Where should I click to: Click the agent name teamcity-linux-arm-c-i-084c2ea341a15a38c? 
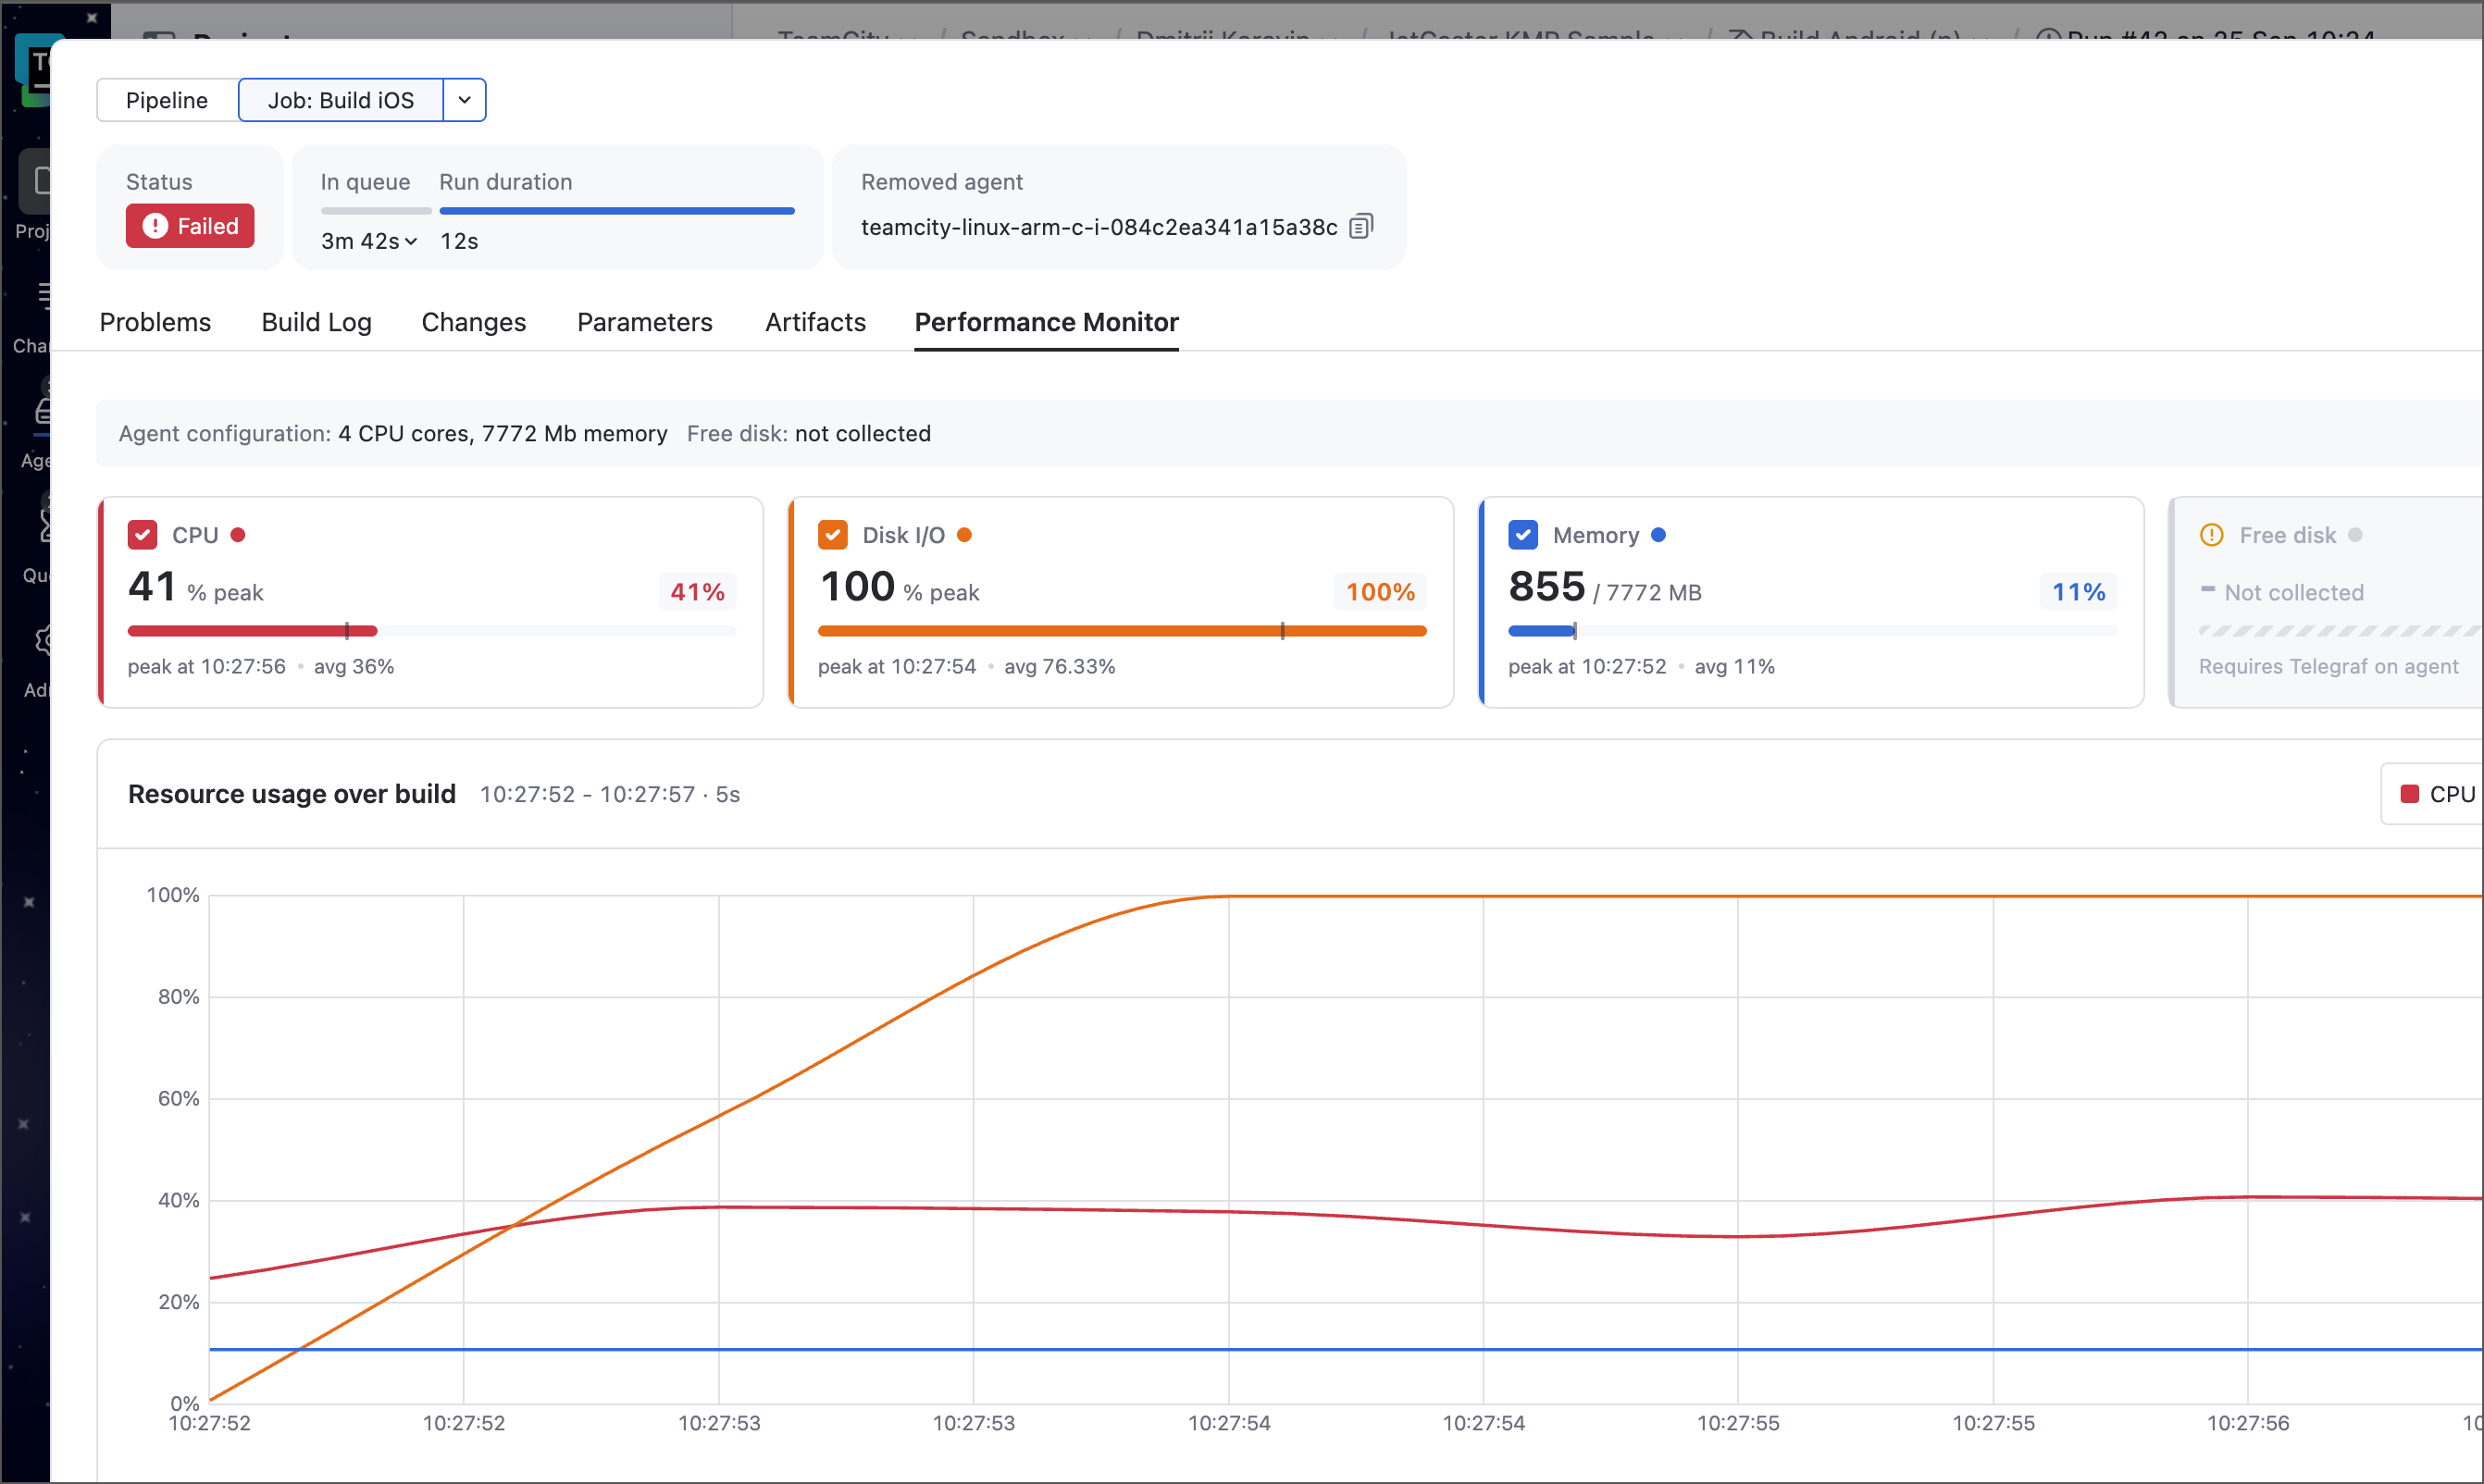tap(1099, 227)
